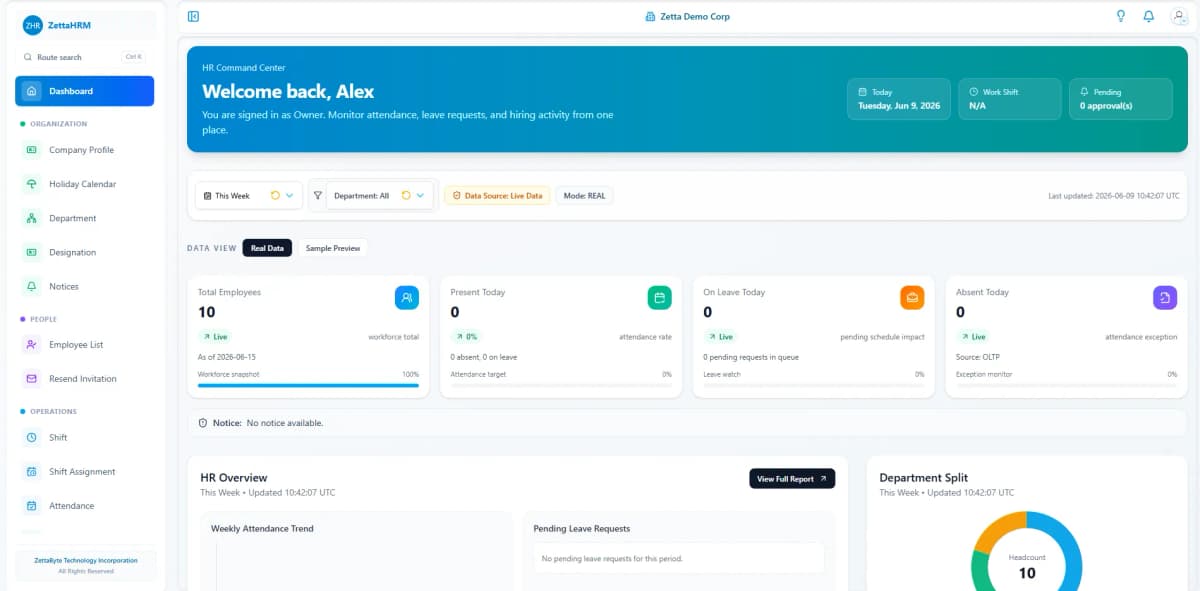Switch data view to Real Data

tap(267, 248)
